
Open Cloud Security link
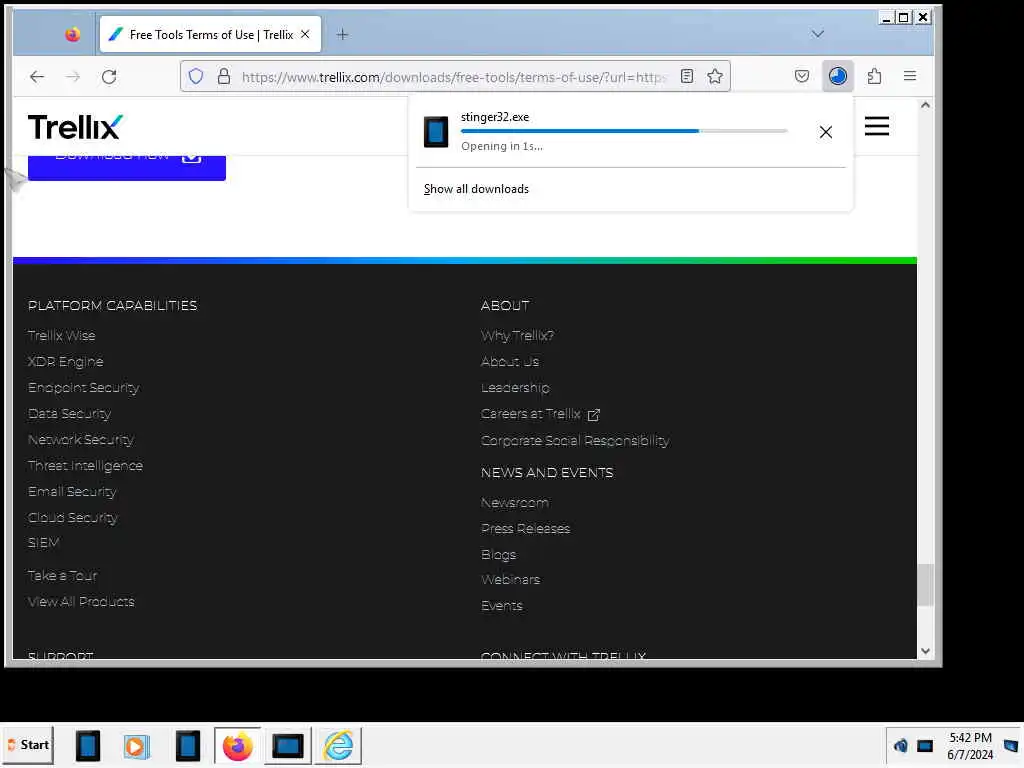pyautogui.click(x=72, y=518)
